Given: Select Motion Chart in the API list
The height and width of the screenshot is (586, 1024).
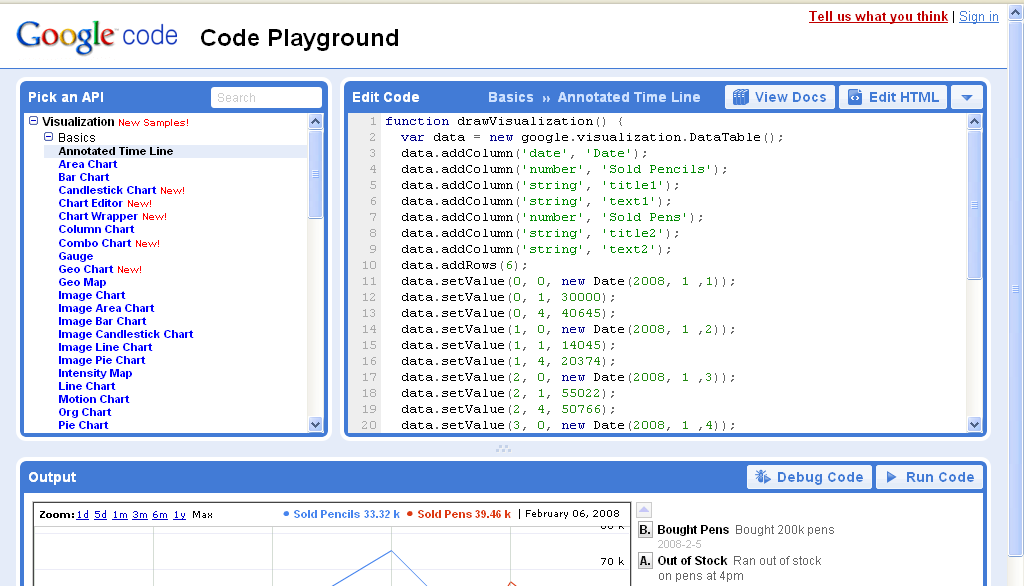Looking at the screenshot, I should [93, 398].
